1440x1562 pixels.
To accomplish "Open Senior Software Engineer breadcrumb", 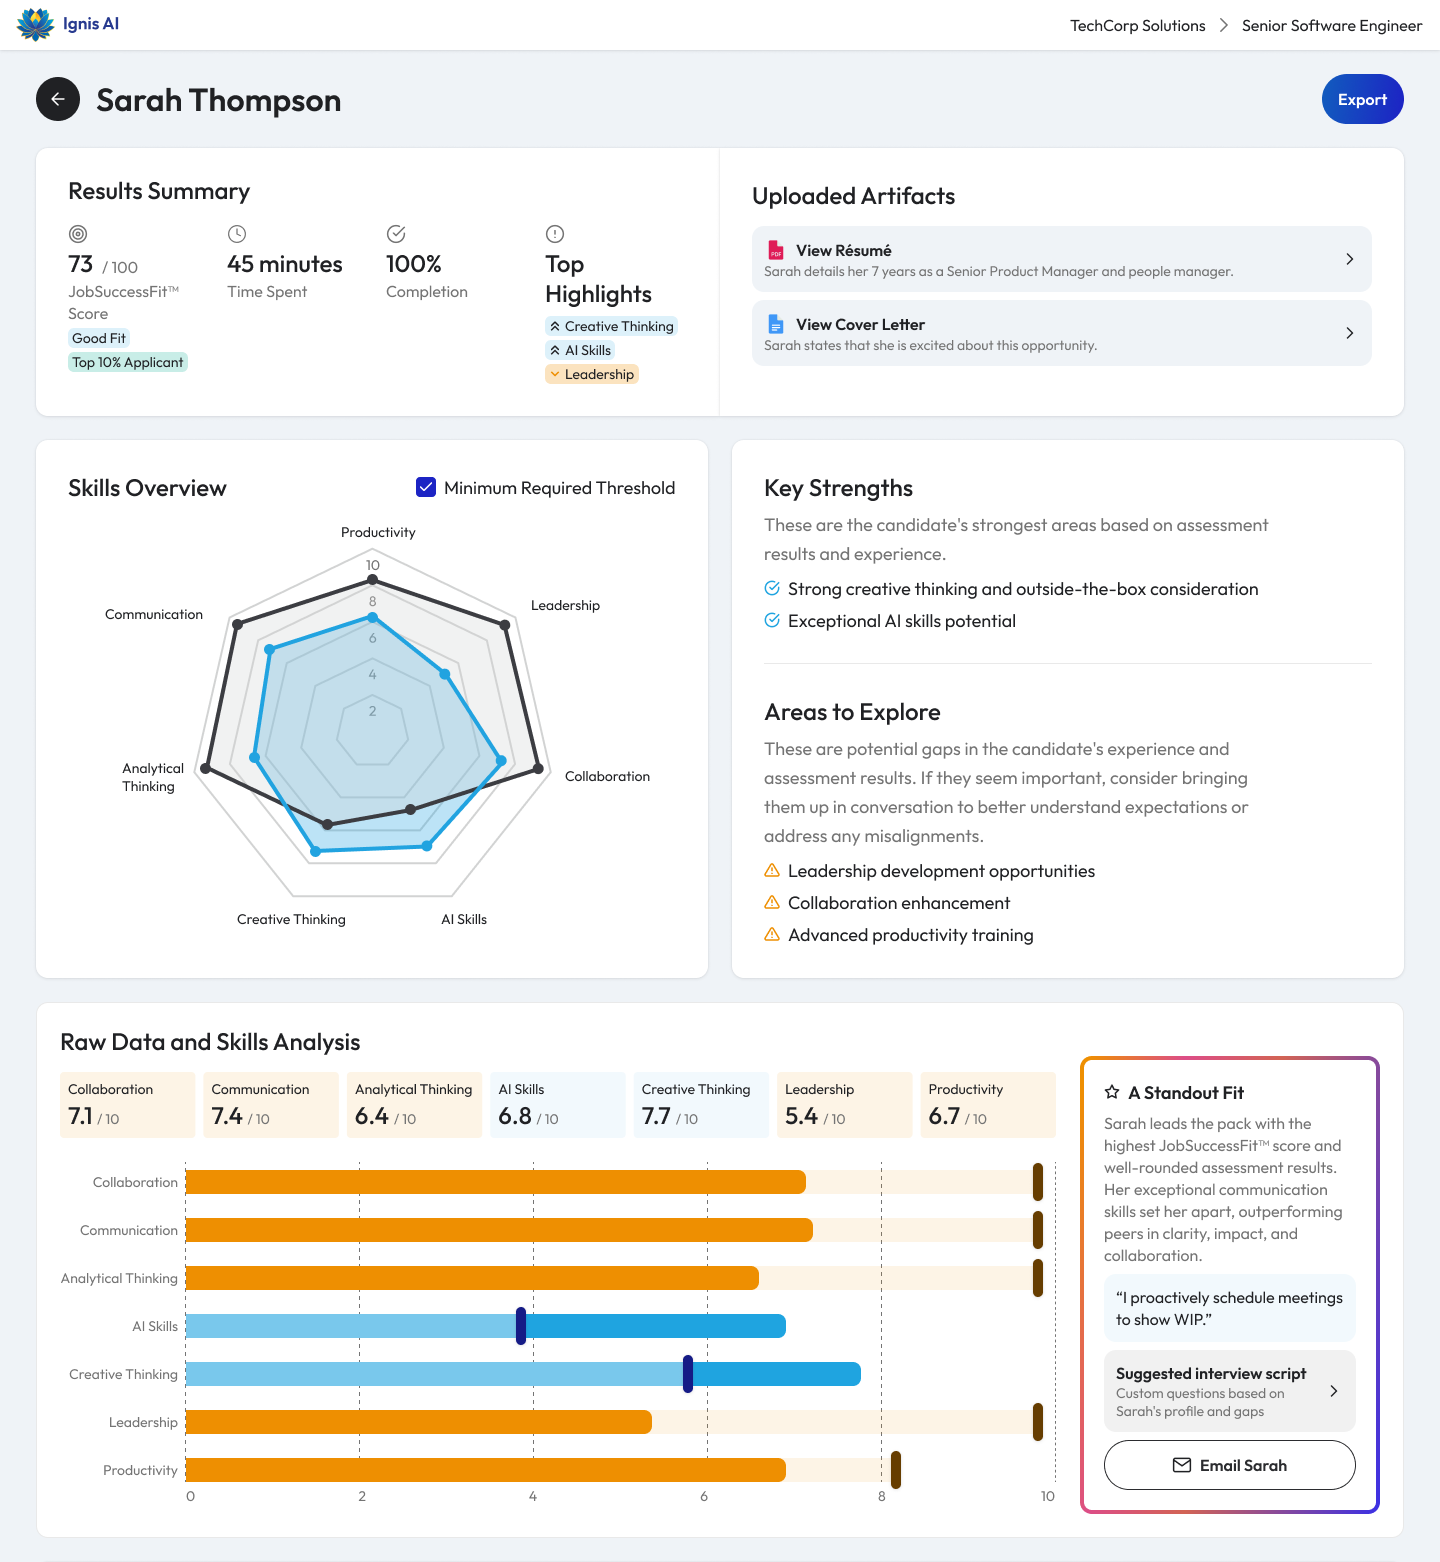I will point(1331,26).
